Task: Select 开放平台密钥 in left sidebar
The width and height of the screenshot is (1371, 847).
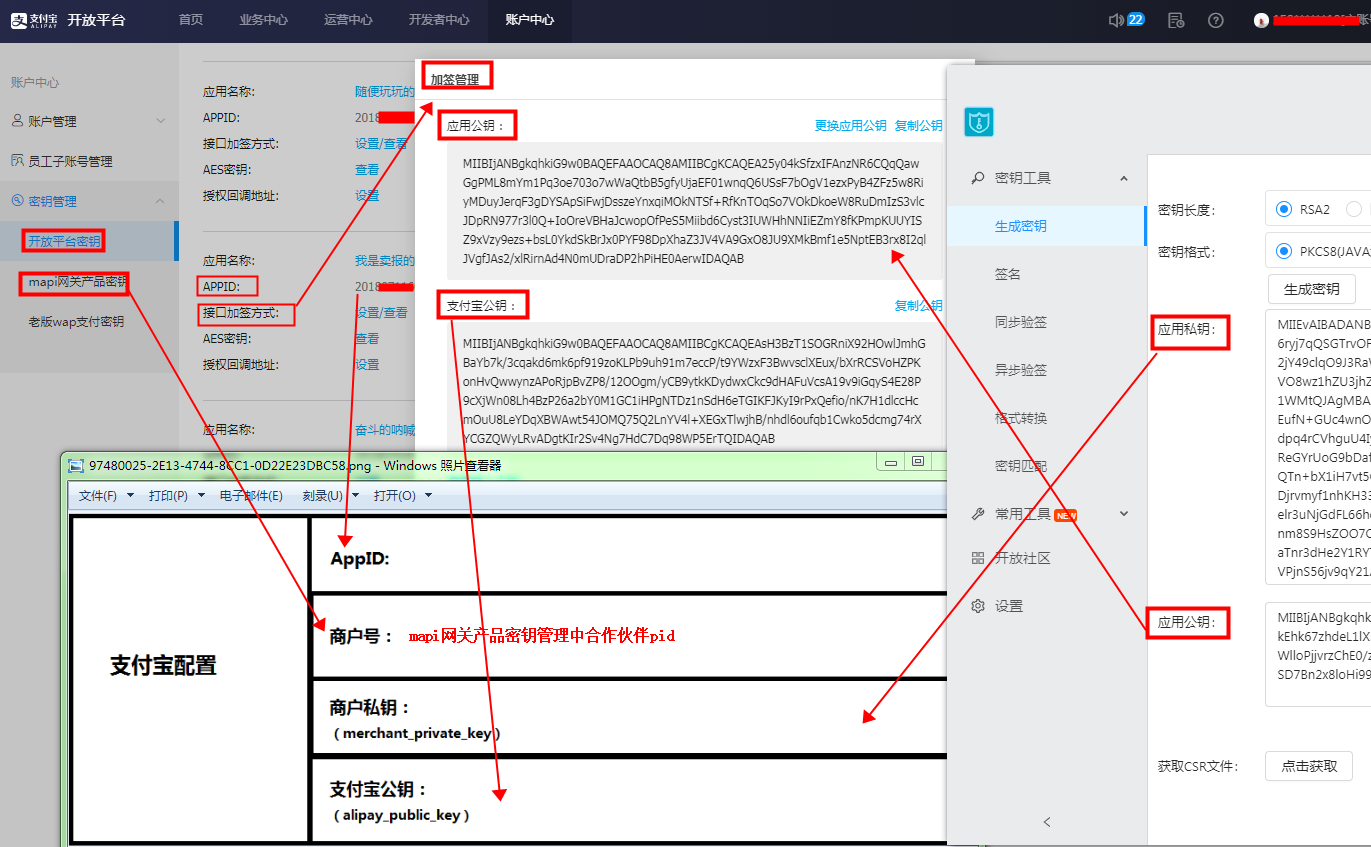Action: [x=64, y=241]
